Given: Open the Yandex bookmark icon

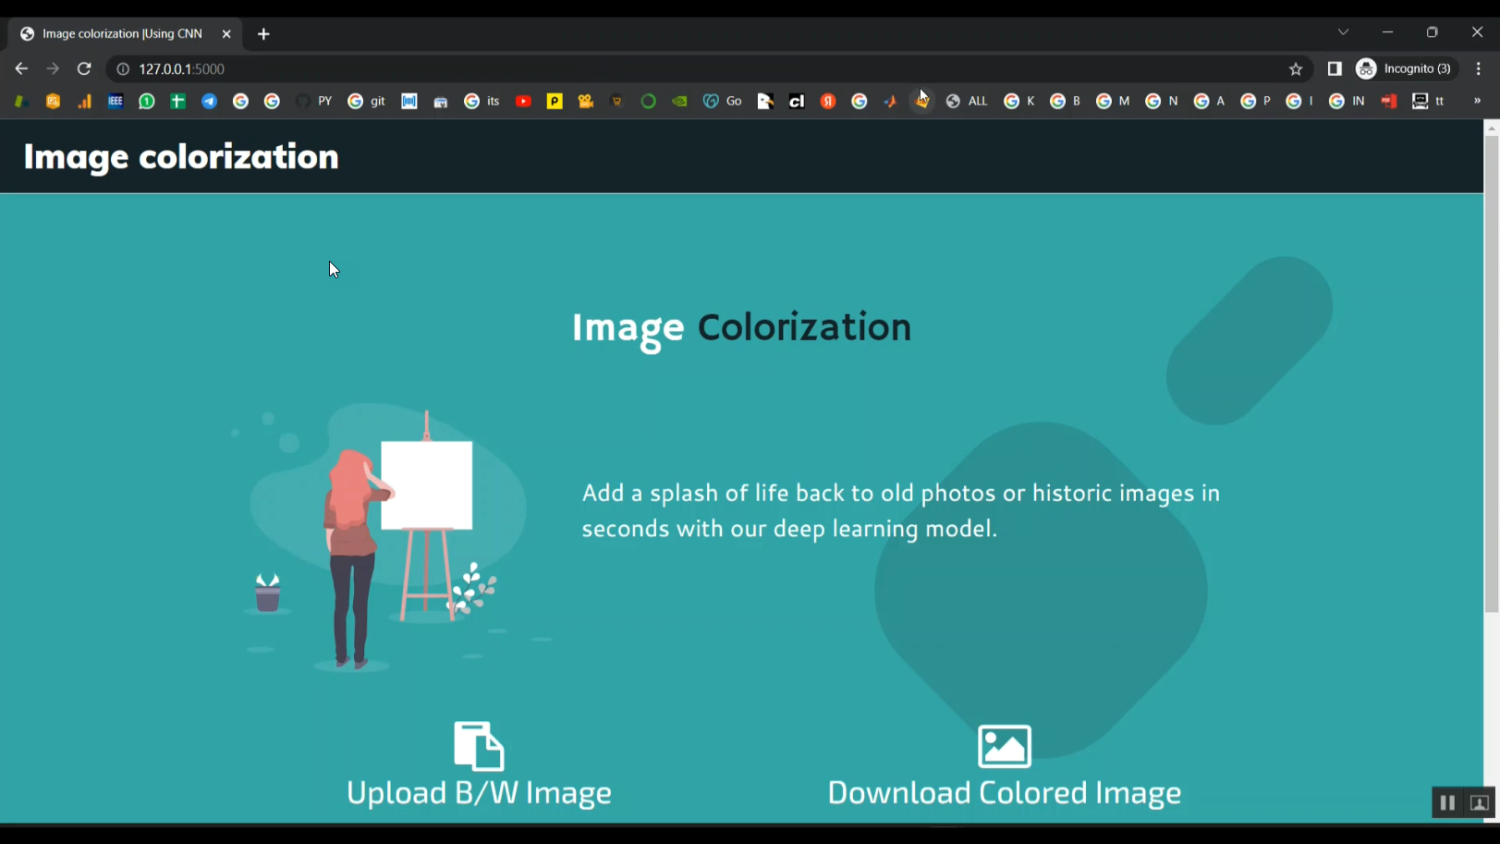Looking at the screenshot, I should click(x=828, y=101).
